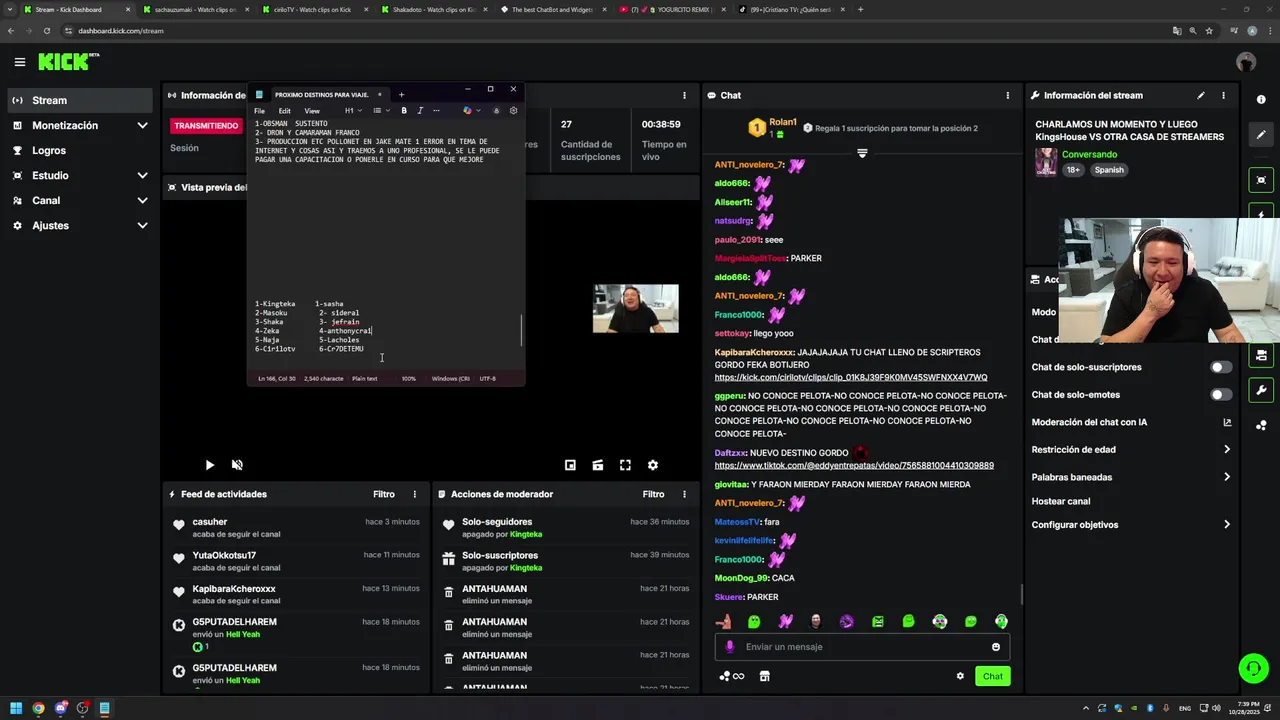The height and width of the screenshot is (720, 1280).
Task: Open the profile avatar at top right
Action: [1246, 62]
